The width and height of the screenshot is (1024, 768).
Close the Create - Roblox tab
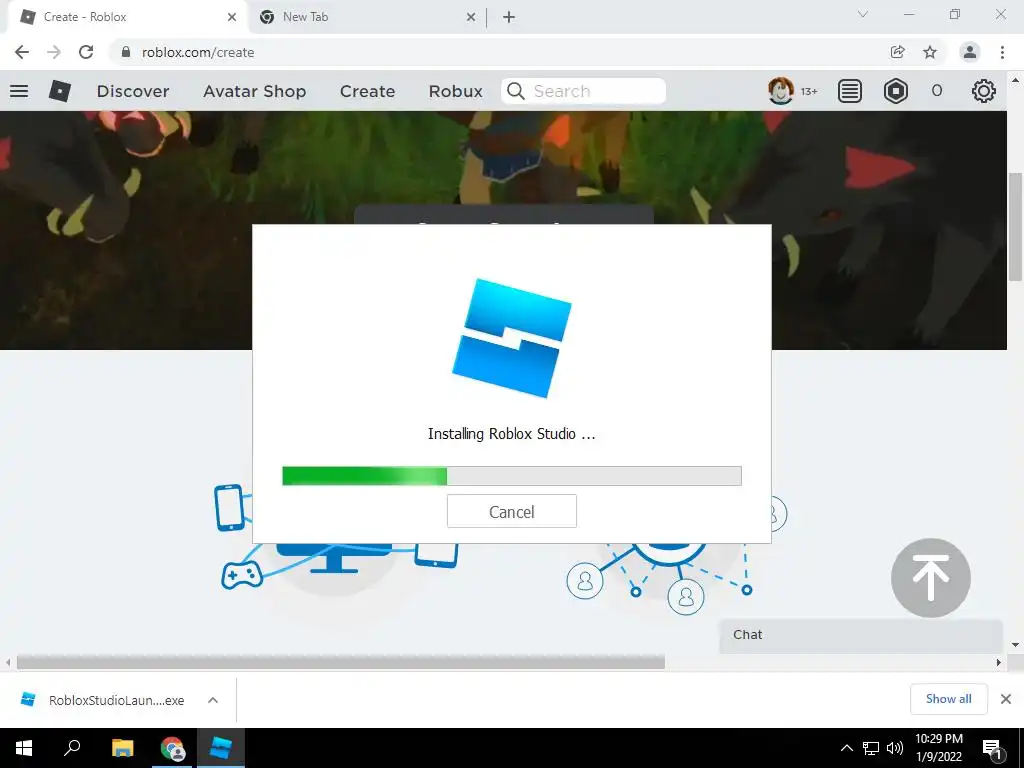click(232, 17)
